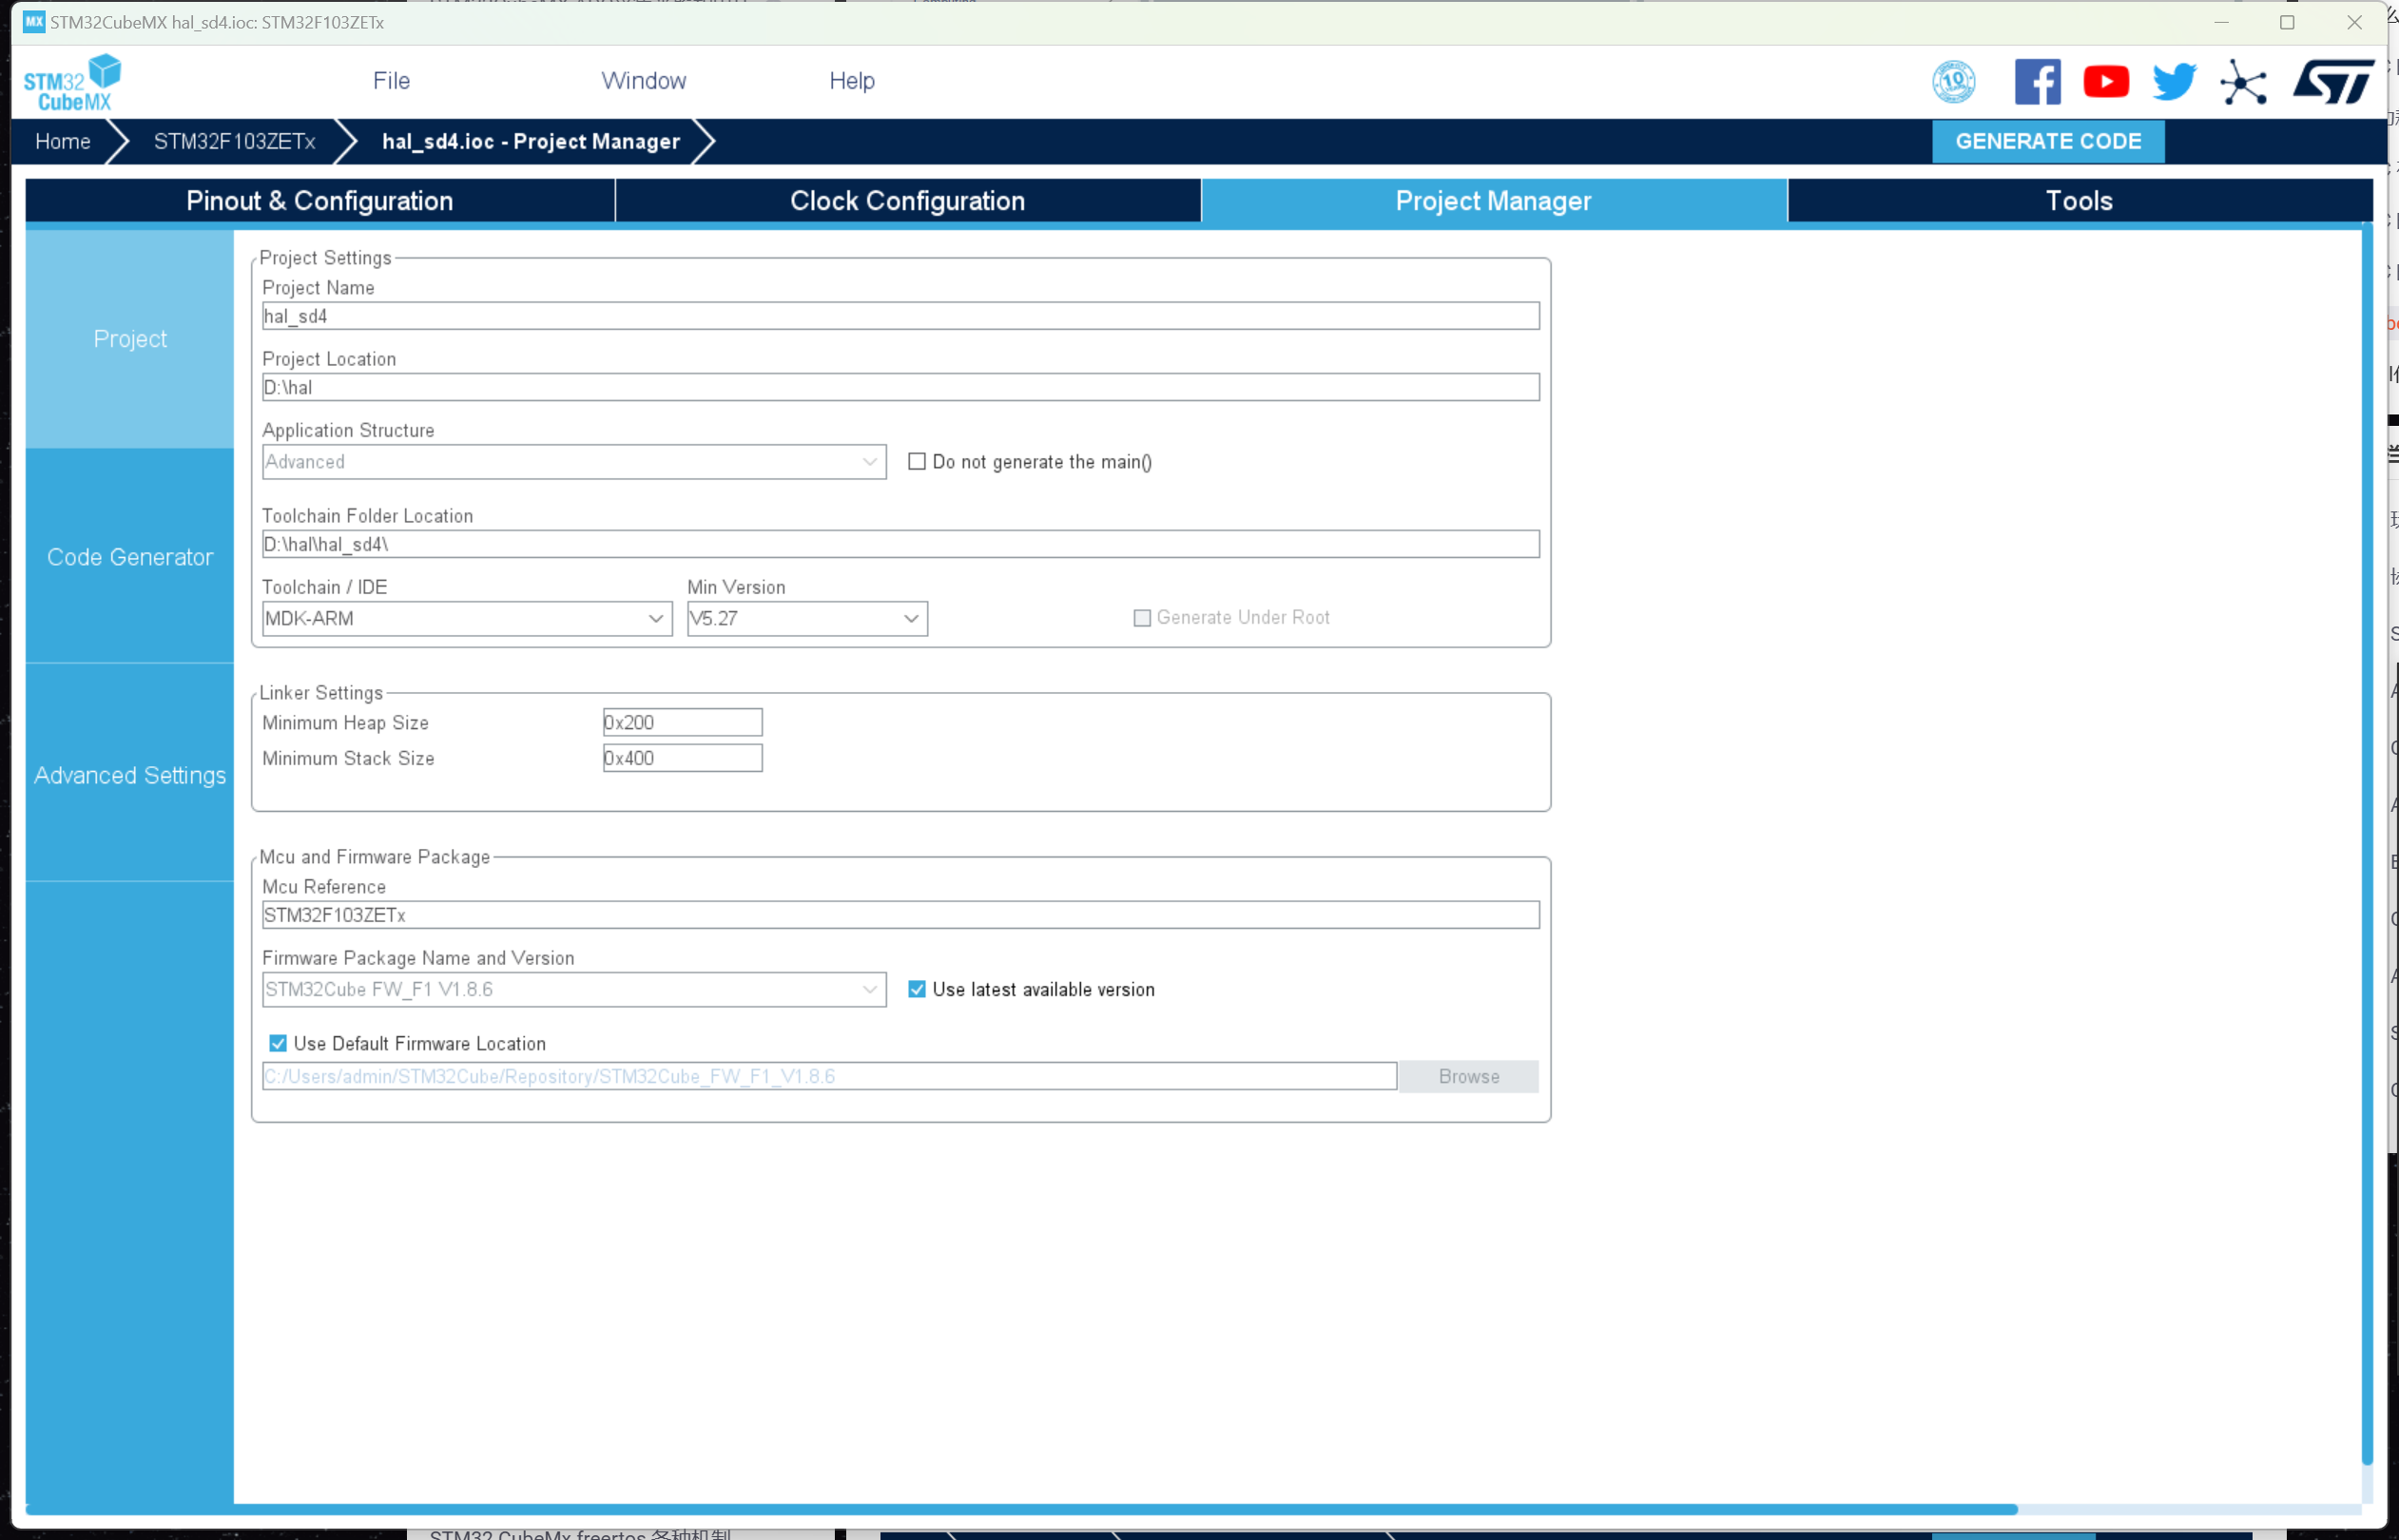Click hal_sd4.ioc - Project Manager breadcrumb
Screen dimensions: 2399x1540
(531, 141)
